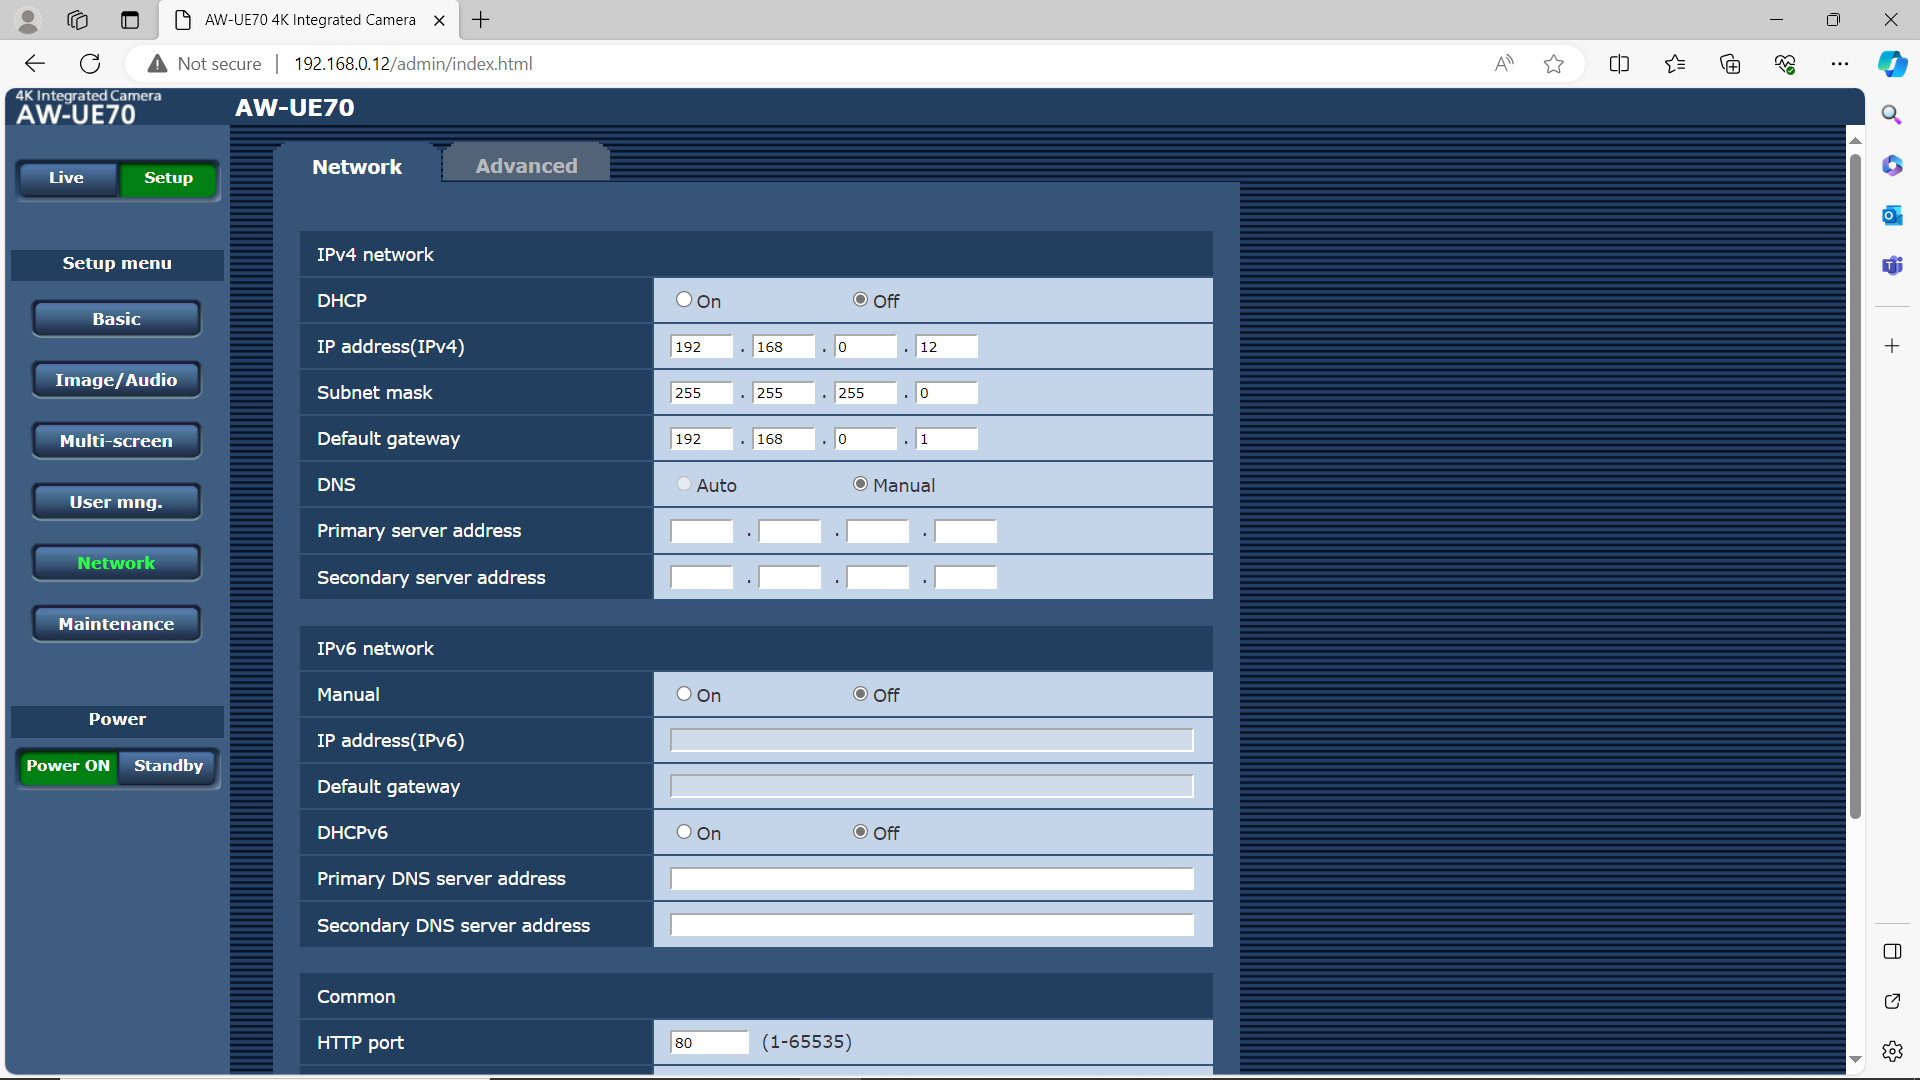Put the camera in Standby
Screen dimensions: 1920x1080
(x=167, y=766)
